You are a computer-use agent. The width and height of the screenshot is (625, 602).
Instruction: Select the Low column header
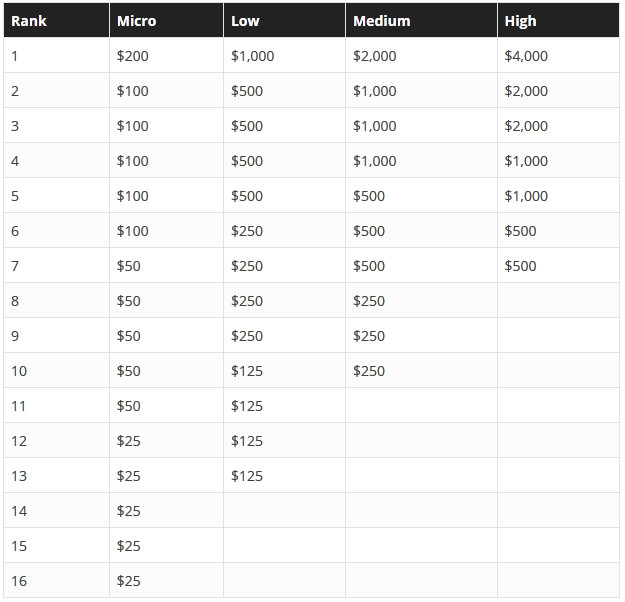pyautogui.click(x=285, y=20)
